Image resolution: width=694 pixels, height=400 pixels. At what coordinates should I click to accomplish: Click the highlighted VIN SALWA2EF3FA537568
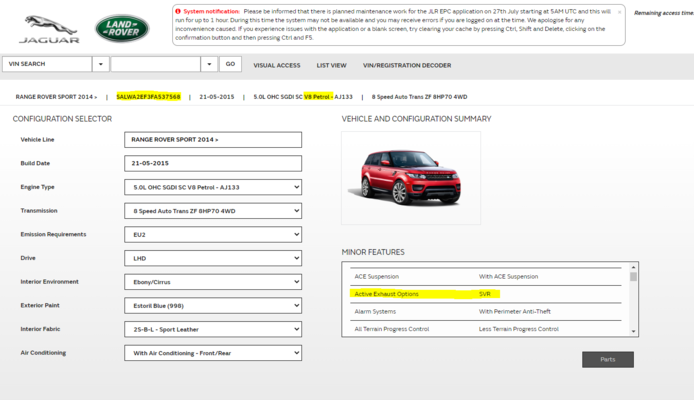(148, 97)
